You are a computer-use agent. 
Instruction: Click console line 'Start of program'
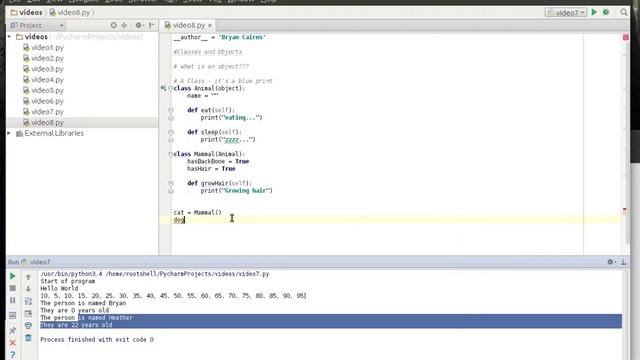68,281
